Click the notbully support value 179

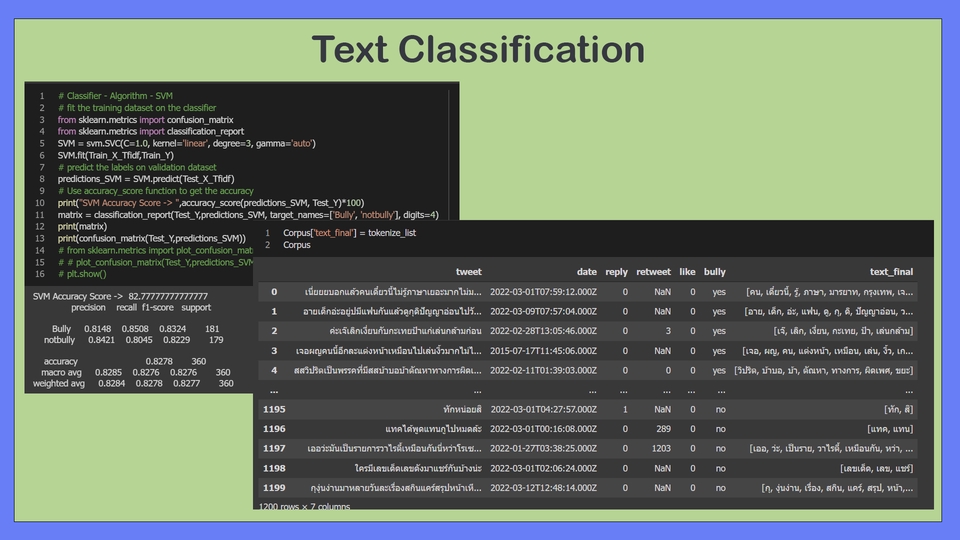click(216, 340)
